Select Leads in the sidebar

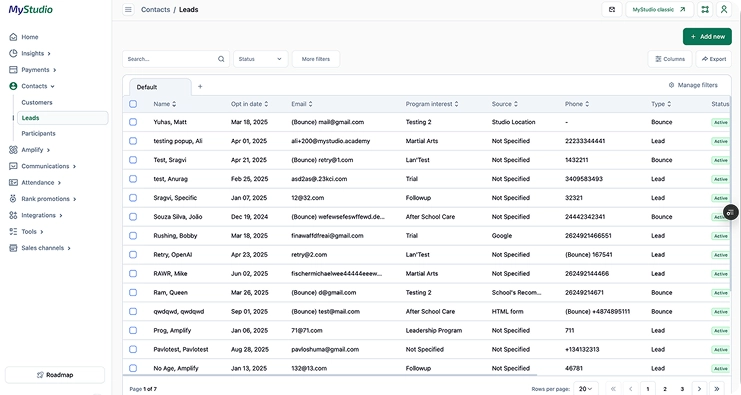(x=63, y=118)
